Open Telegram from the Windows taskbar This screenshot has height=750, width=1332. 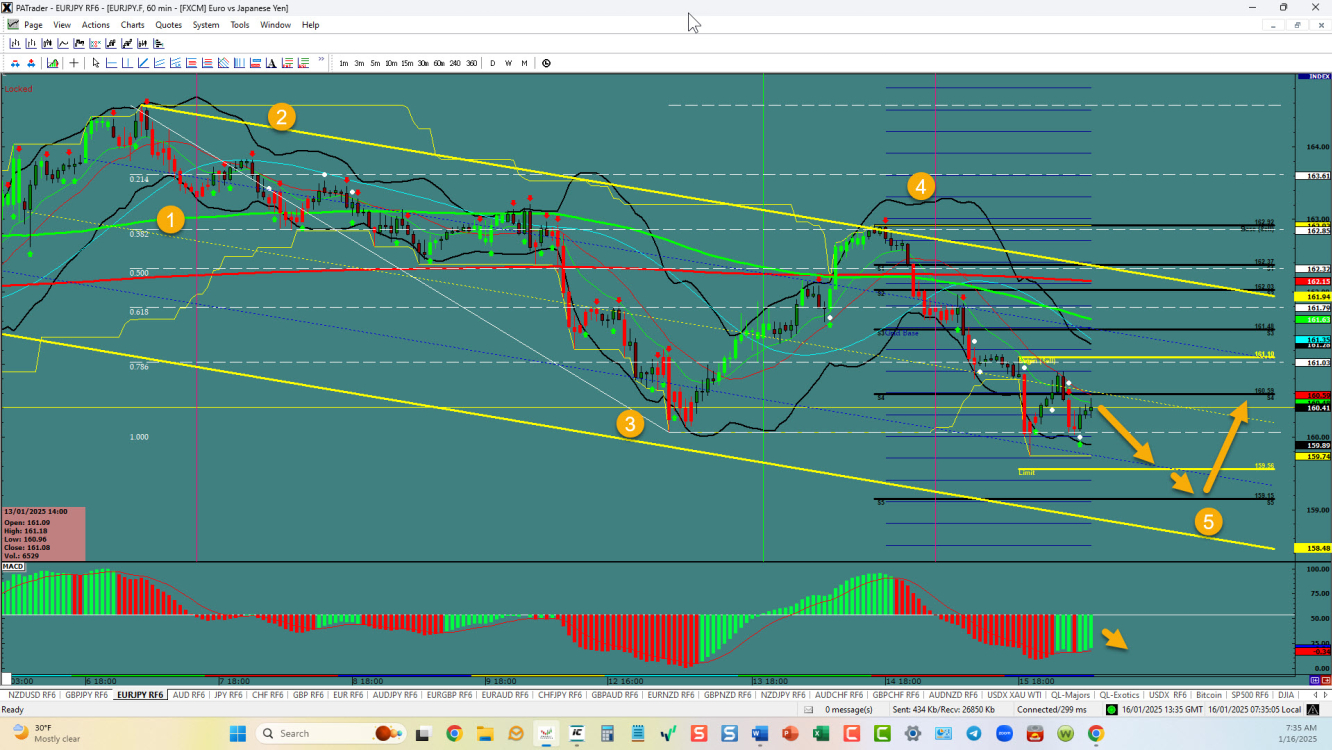[973, 734]
